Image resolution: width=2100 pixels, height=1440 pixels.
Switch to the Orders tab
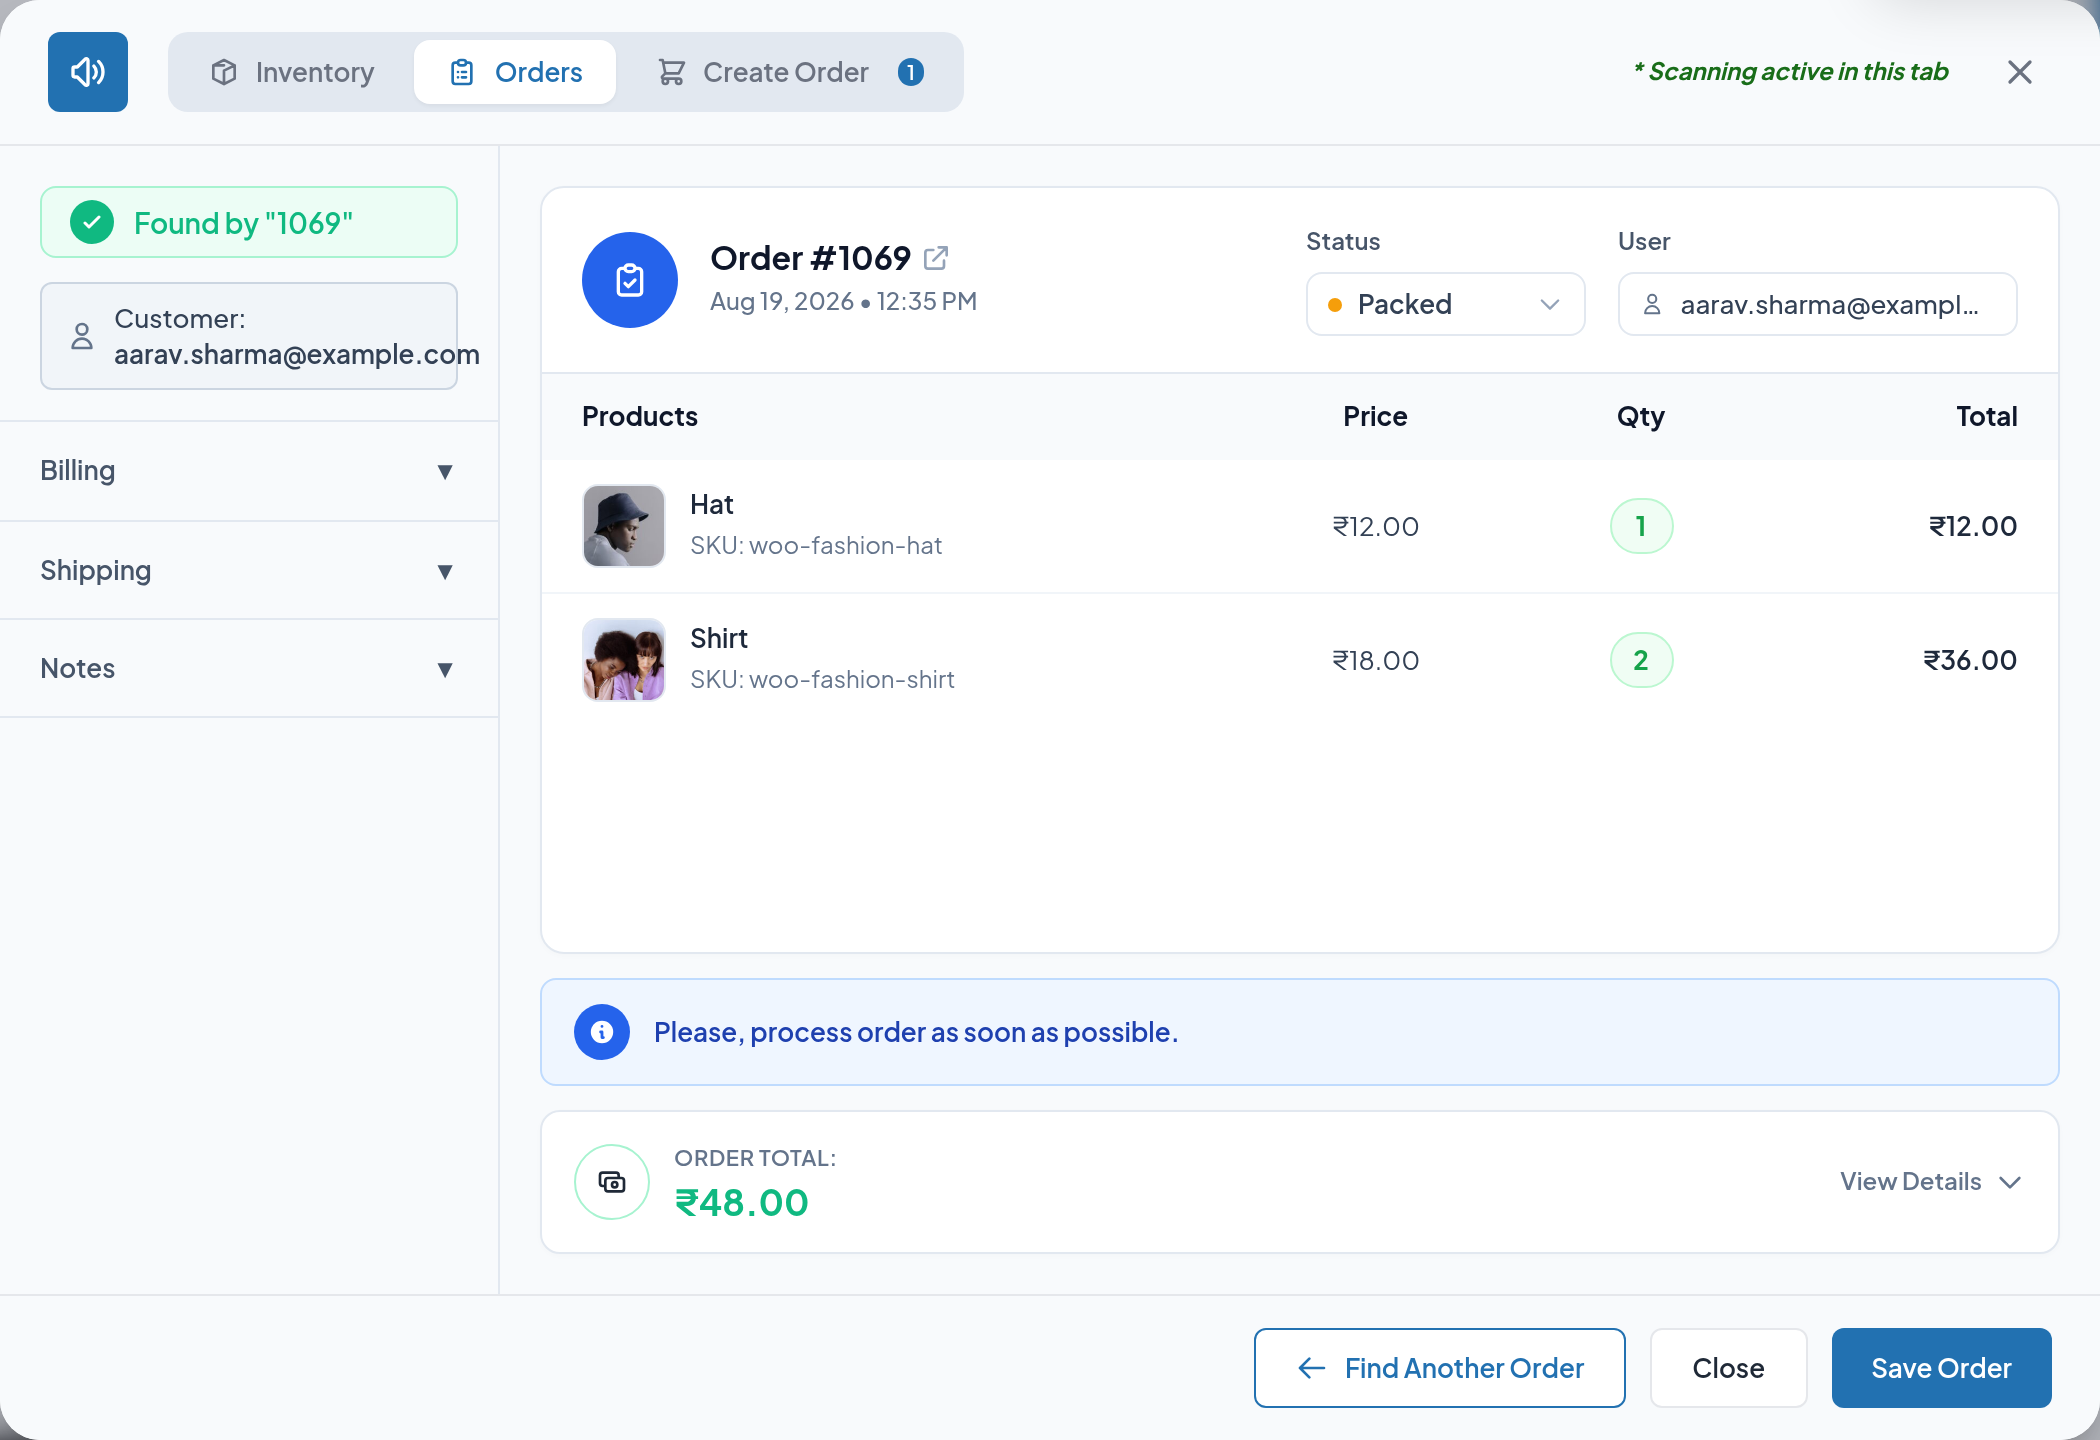click(x=516, y=72)
